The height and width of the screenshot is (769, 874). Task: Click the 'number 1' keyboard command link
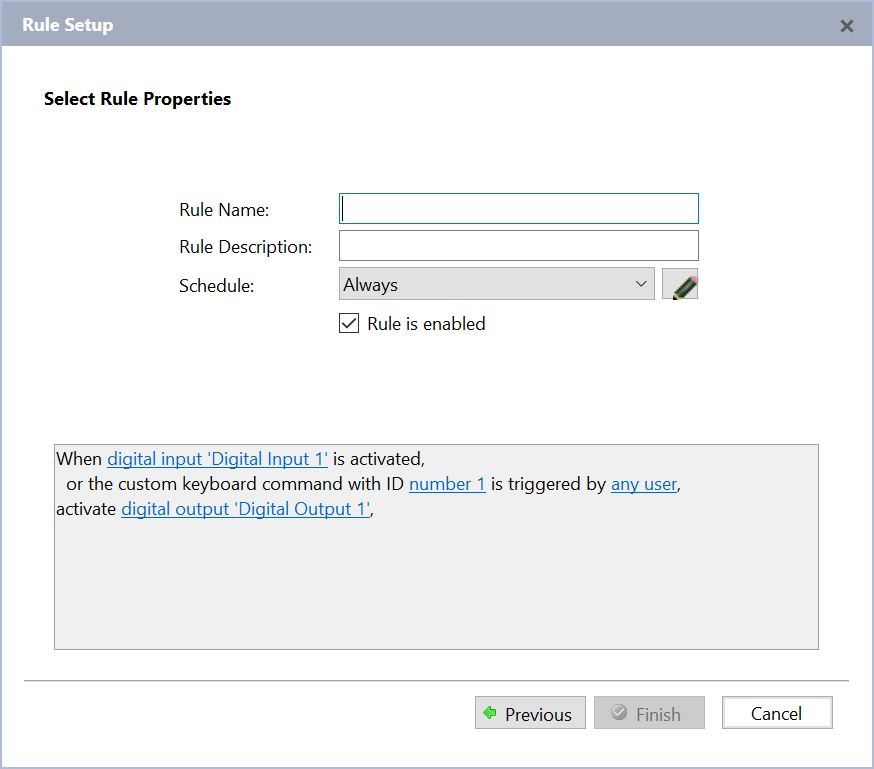447,484
